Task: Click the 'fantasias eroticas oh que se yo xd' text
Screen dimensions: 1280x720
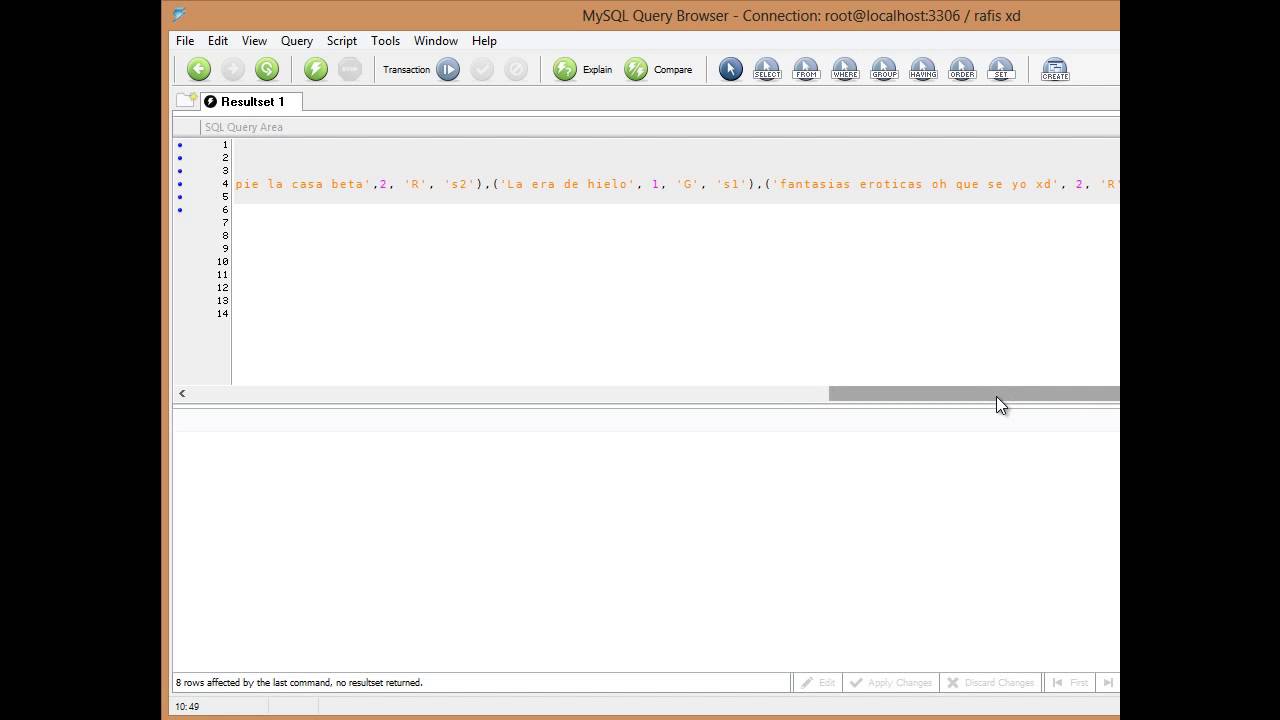Action: [x=917, y=184]
